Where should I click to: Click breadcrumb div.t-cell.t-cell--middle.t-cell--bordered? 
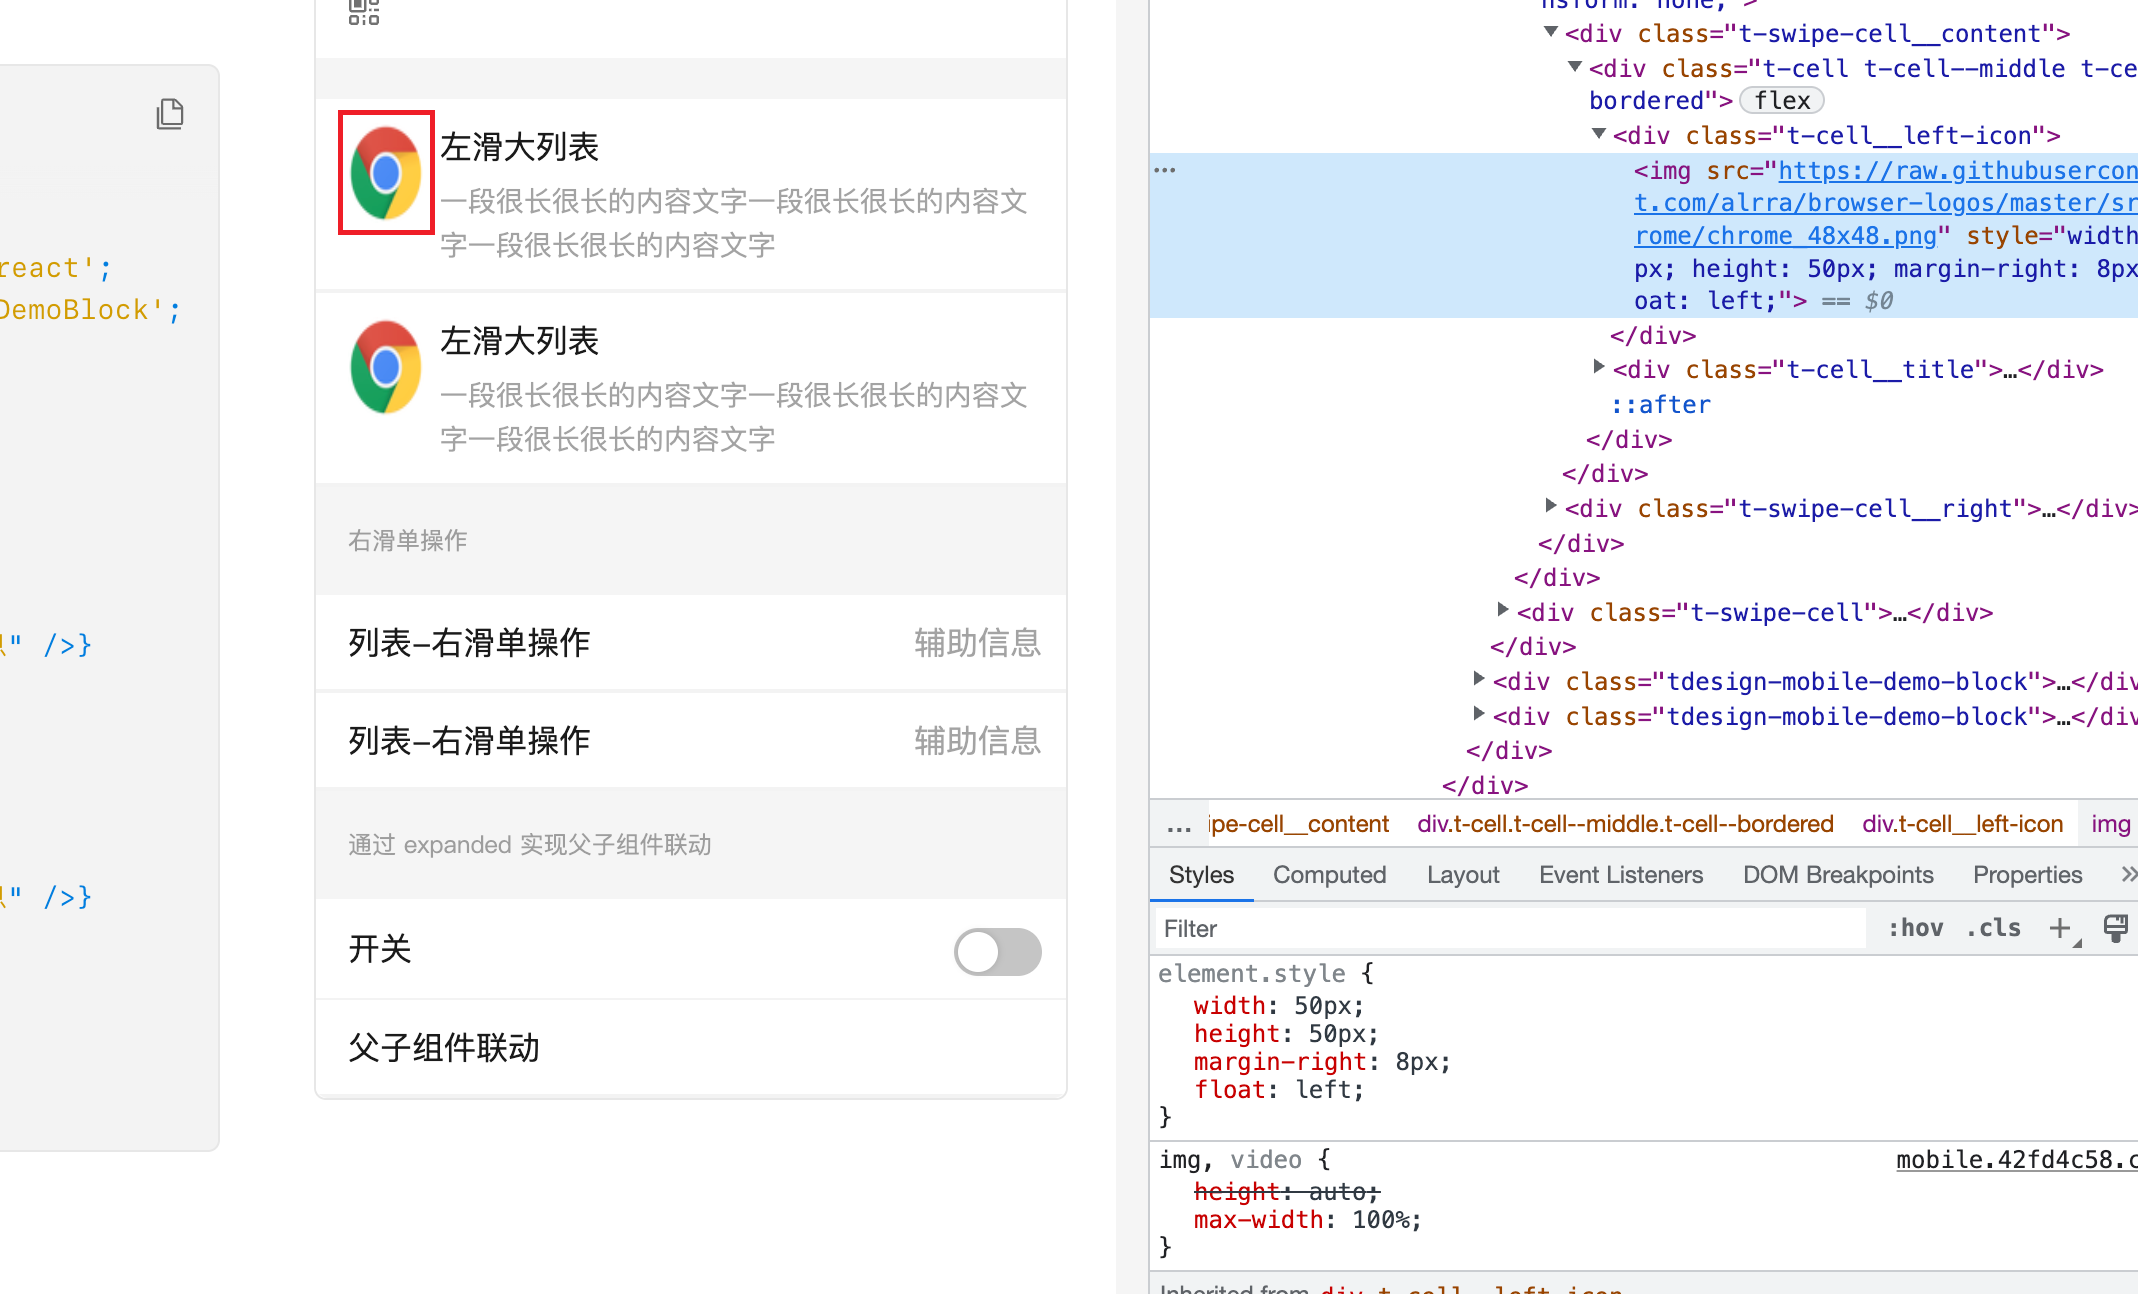tap(1625, 824)
